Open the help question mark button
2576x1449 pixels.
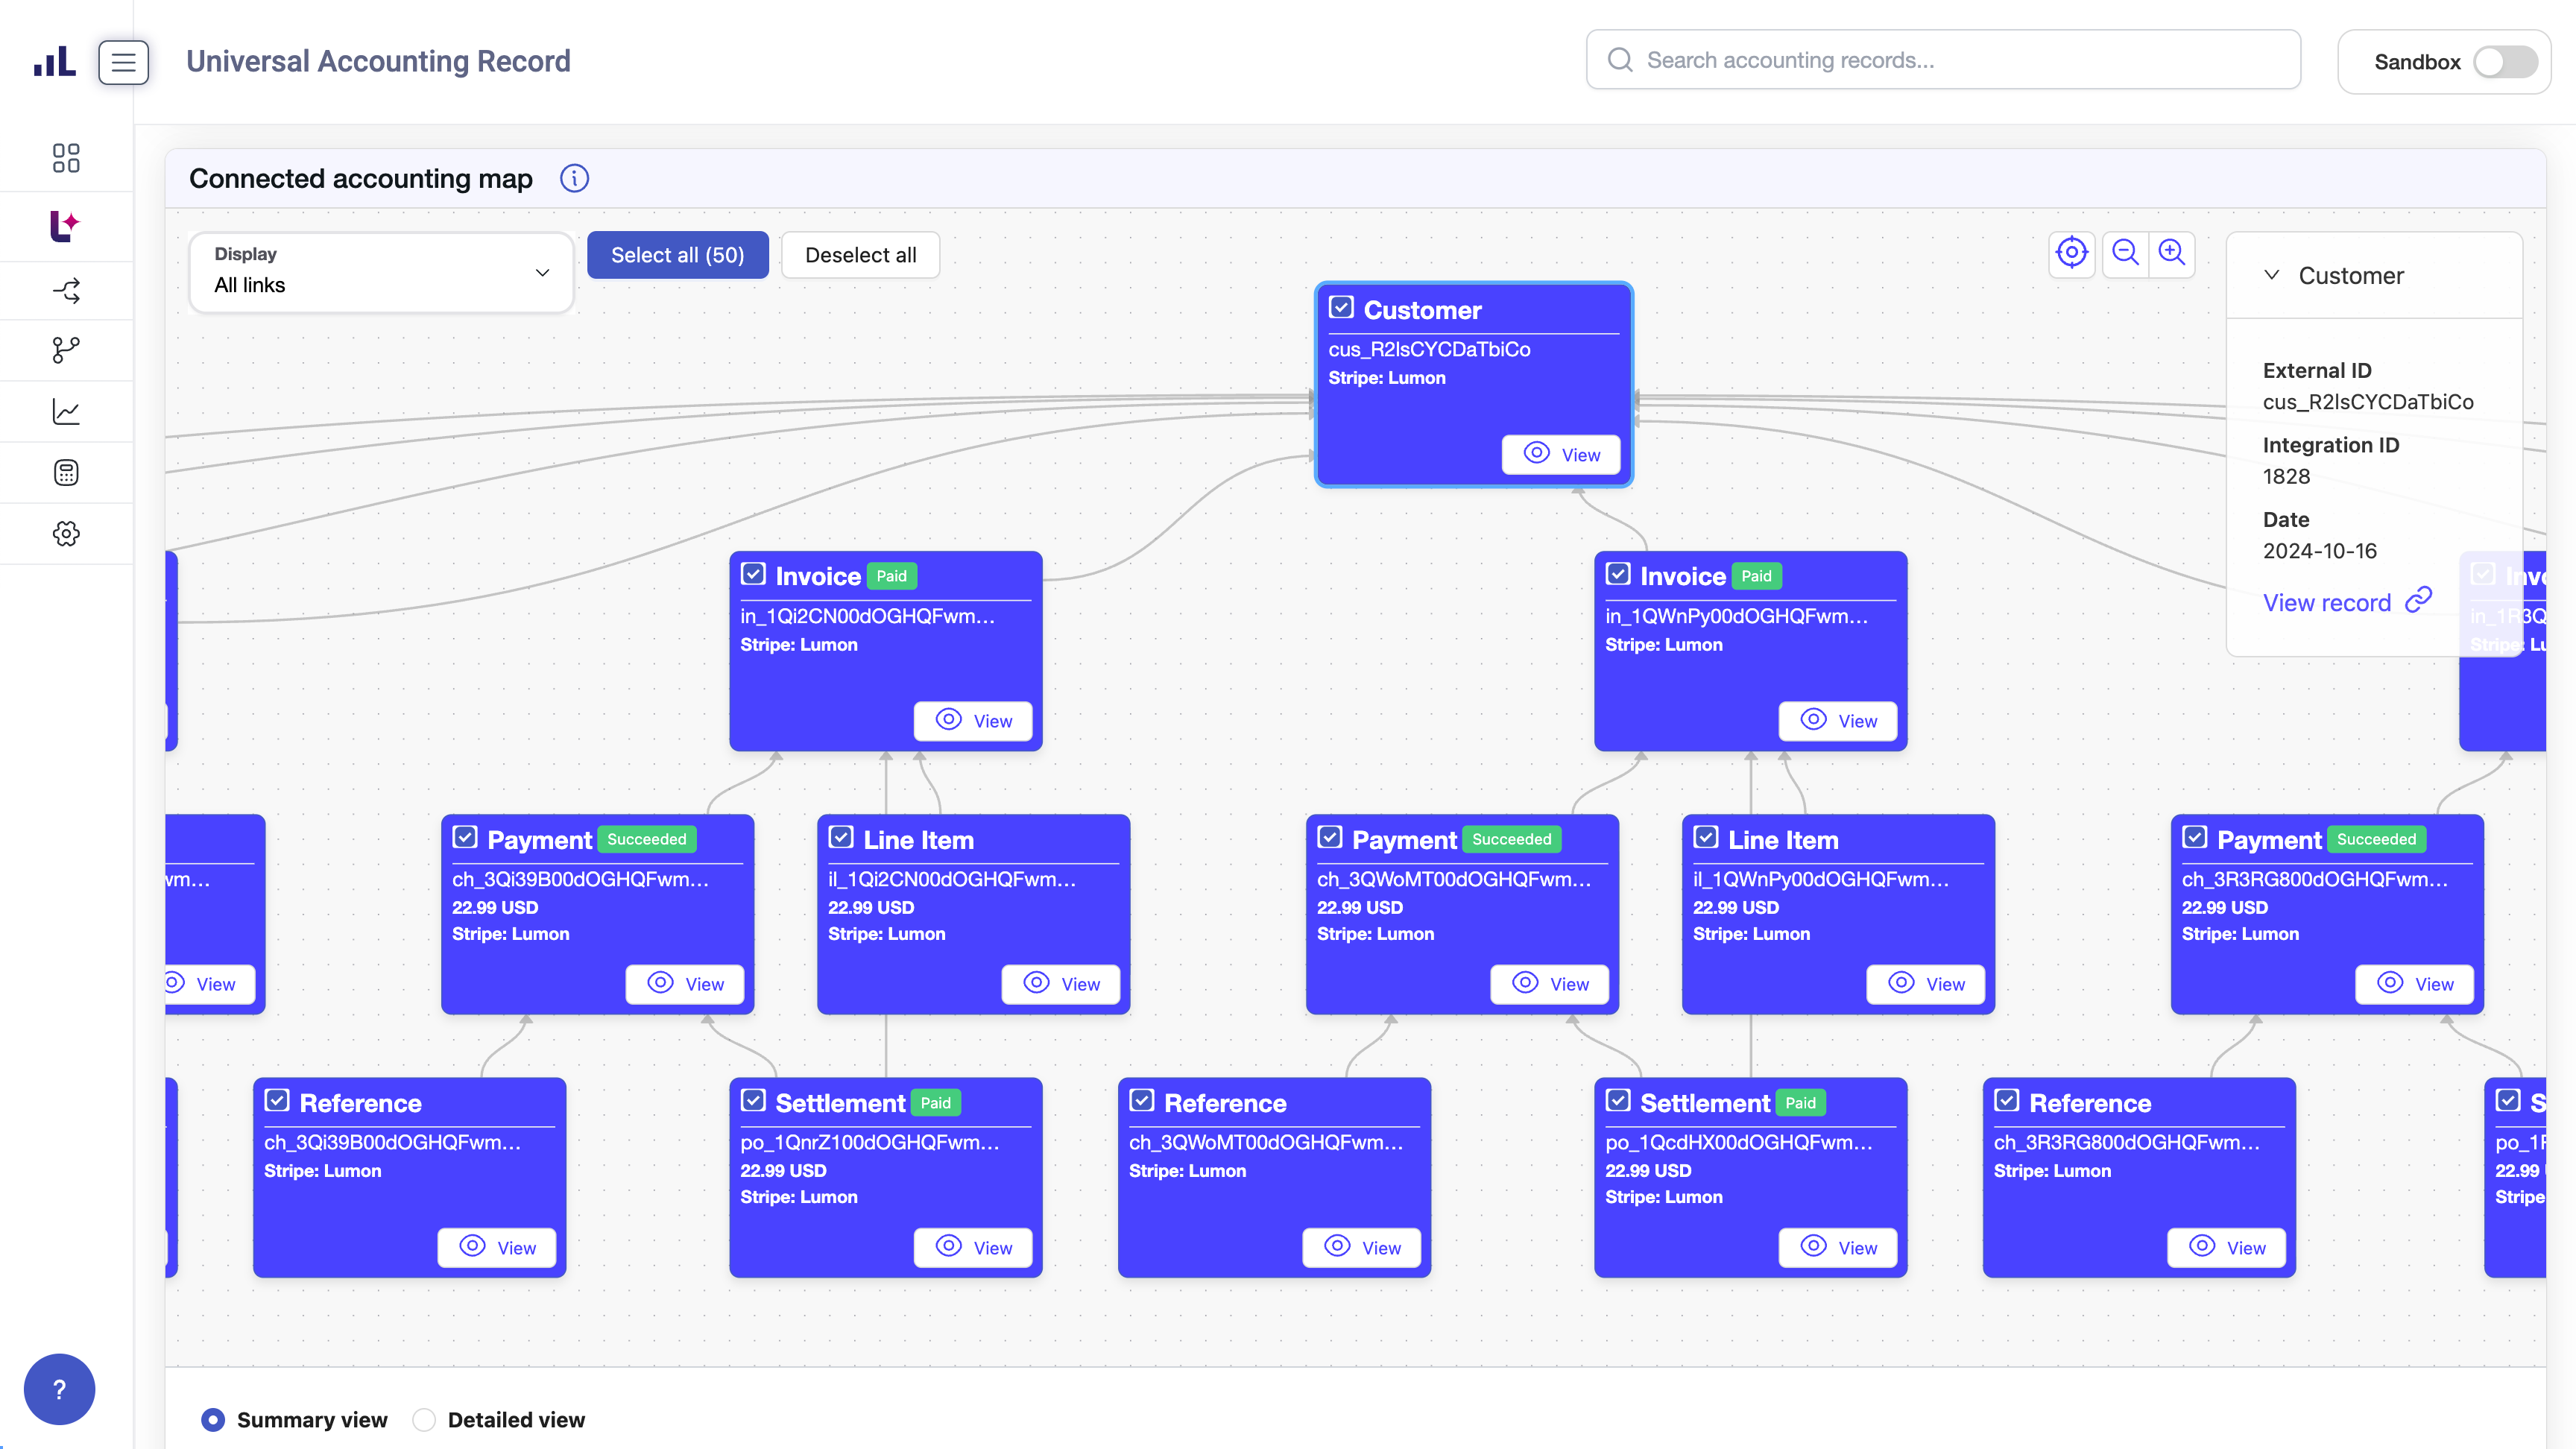[x=59, y=1389]
